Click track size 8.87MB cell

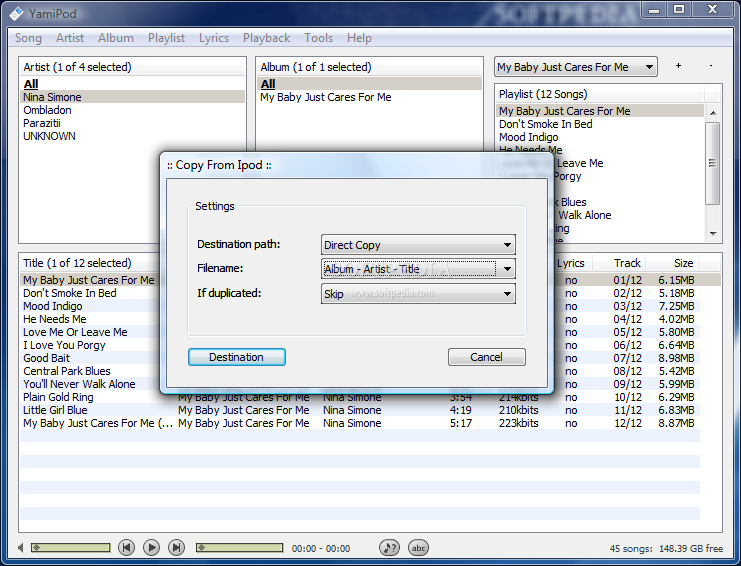[676, 423]
